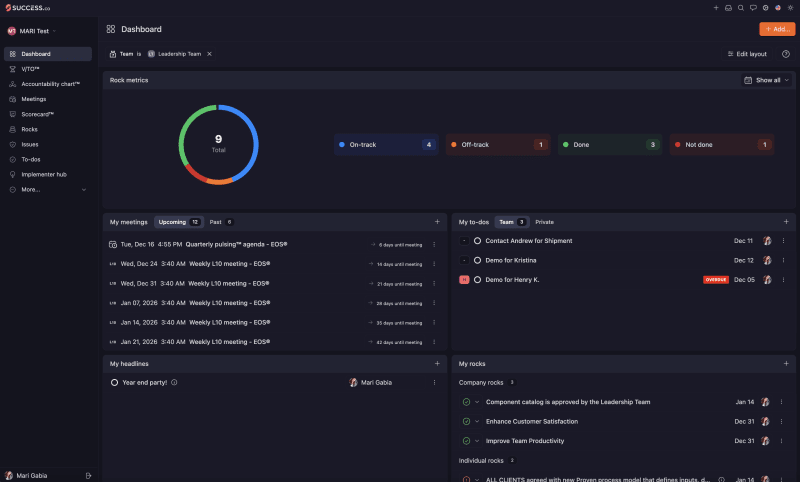800x482 pixels.
Task: Open Quarterly pulsing agenda meeting
Action: click(x=236, y=244)
